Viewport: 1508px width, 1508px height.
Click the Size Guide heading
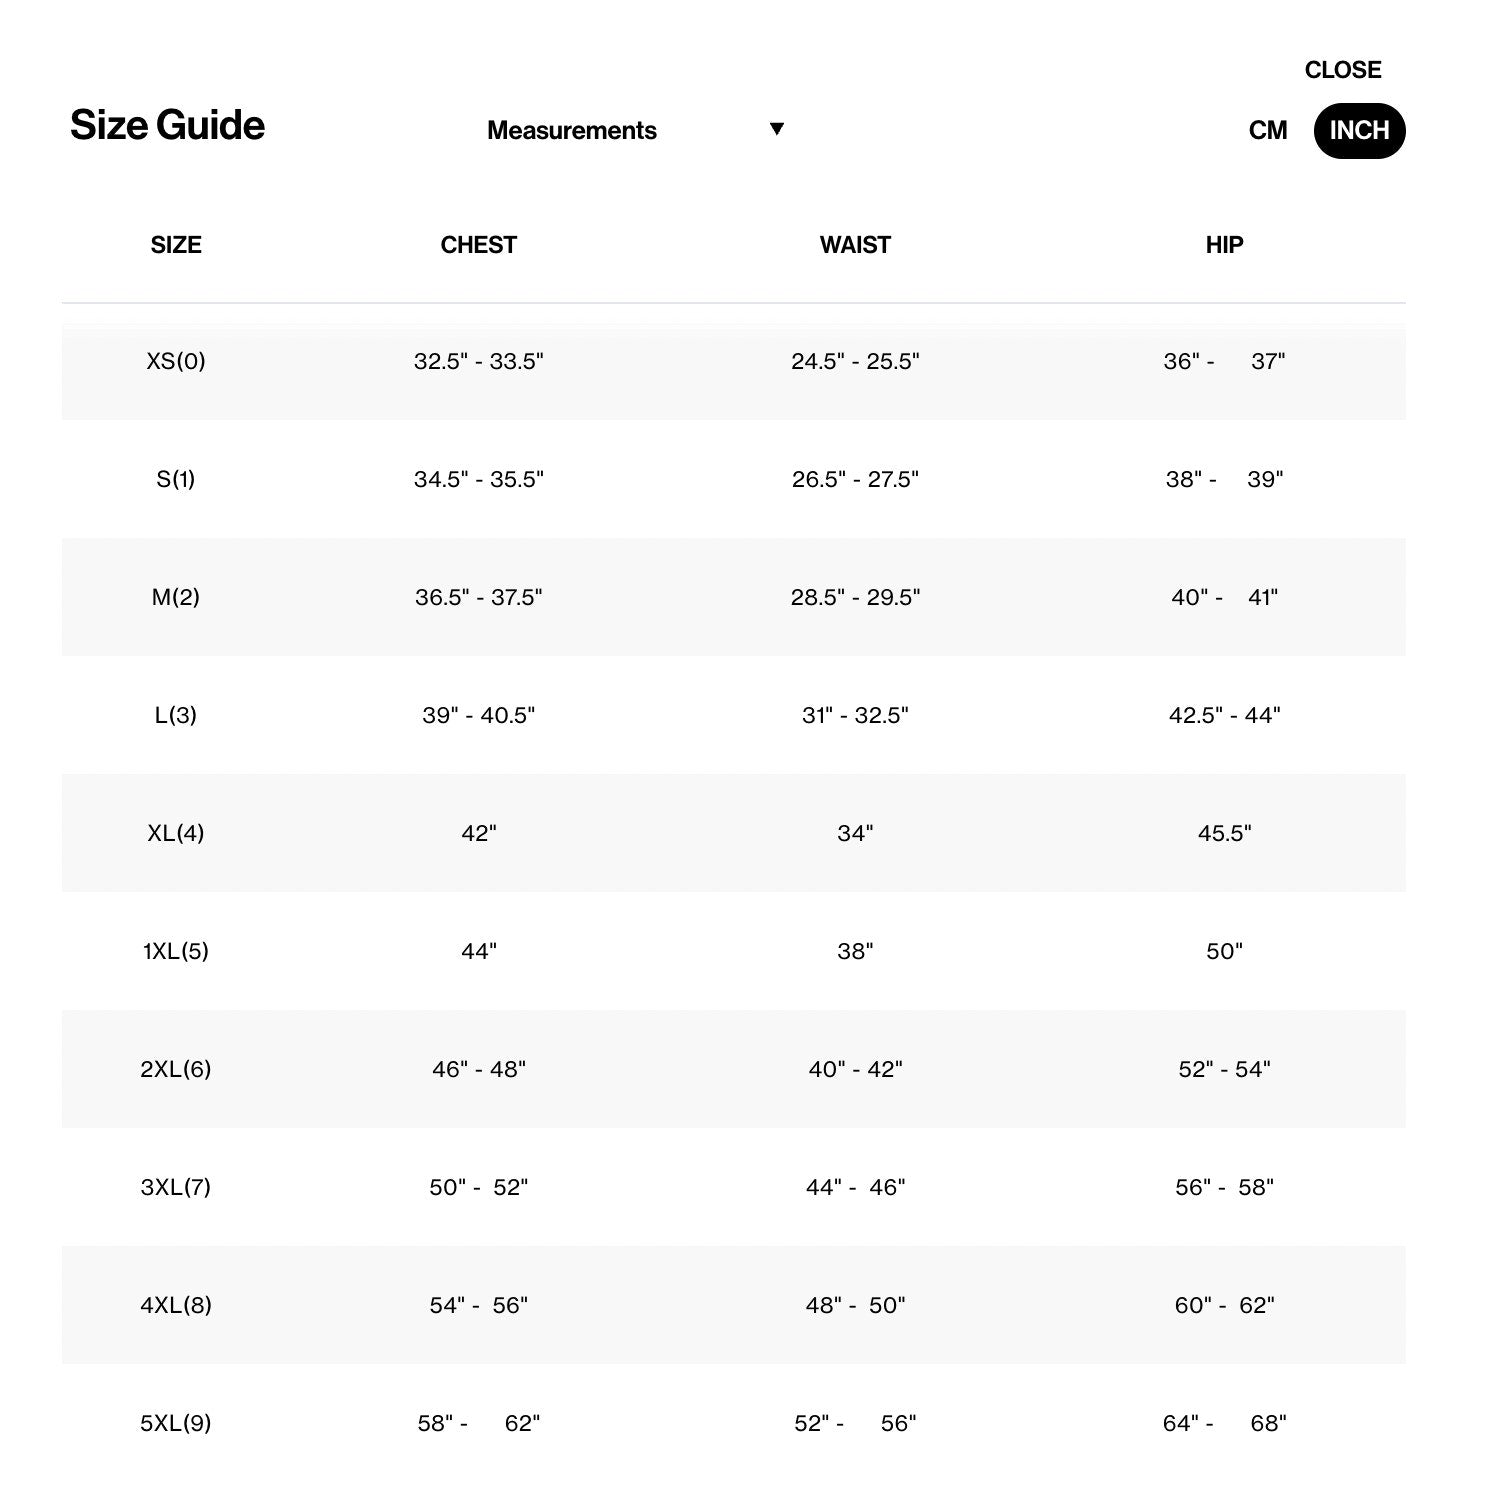(x=167, y=126)
